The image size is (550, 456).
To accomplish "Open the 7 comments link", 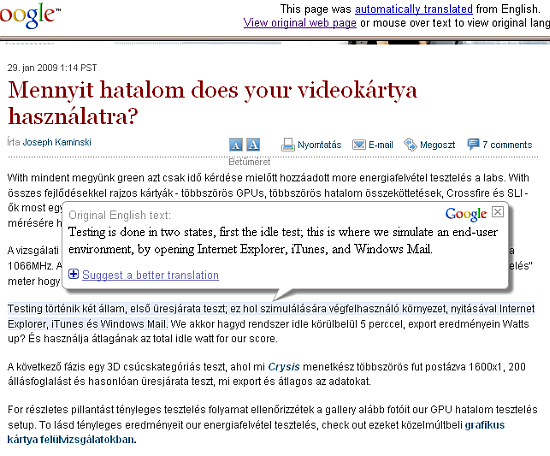I will [x=507, y=145].
